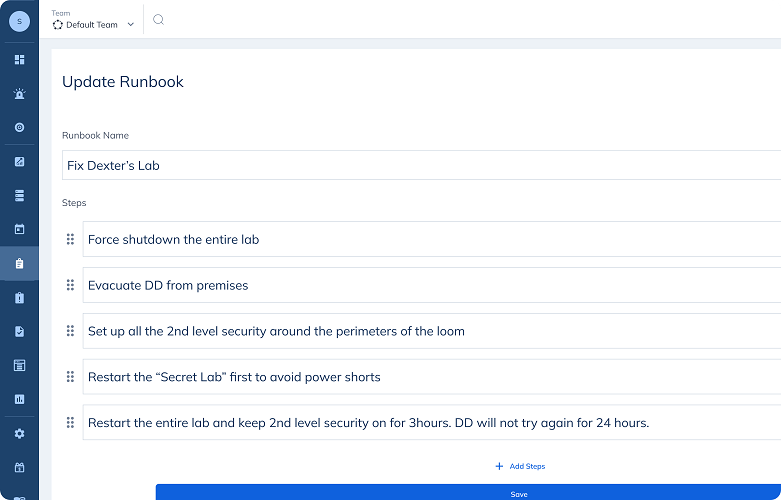Expand the Default Team dropdown
781x500 pixels.
[x=93, y=25]
